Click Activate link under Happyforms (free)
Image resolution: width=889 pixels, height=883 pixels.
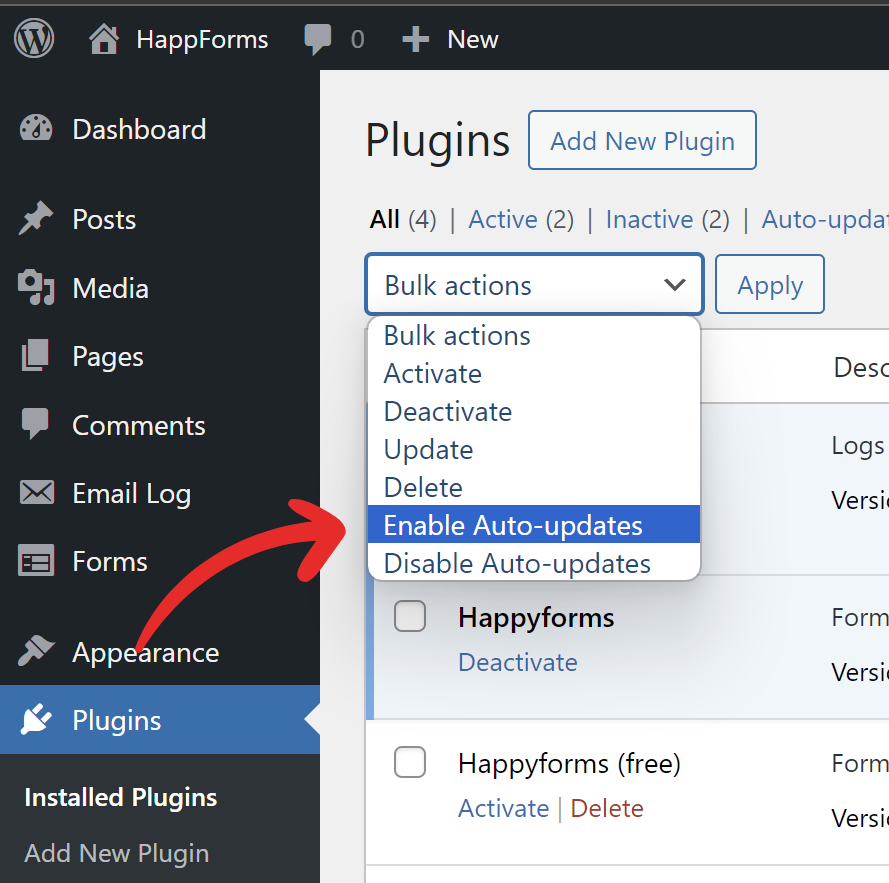pyautogui.click(x=503, y=808)
